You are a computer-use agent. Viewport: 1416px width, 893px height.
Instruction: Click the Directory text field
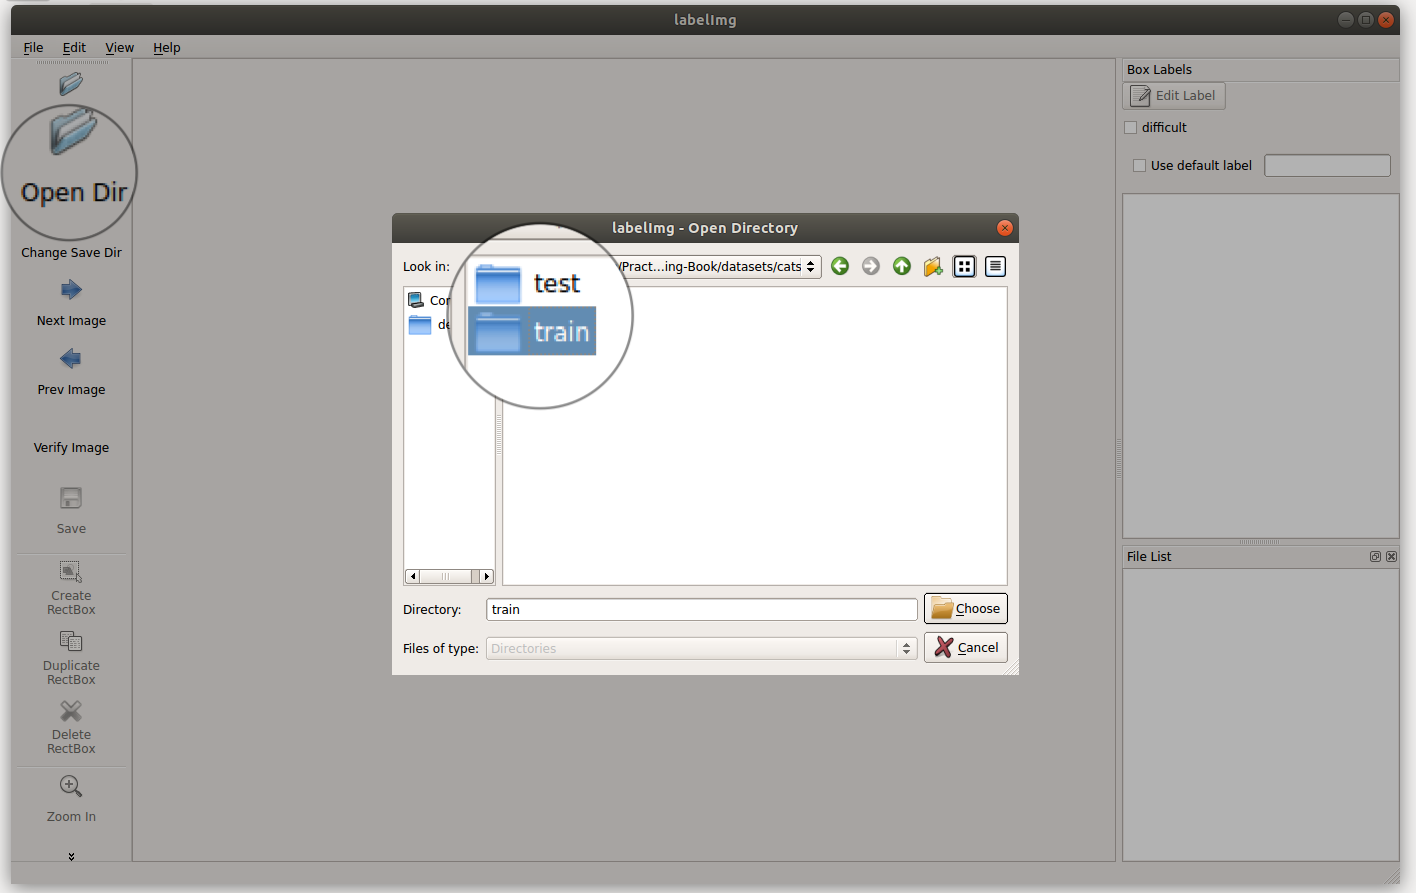tap(702, 610)
